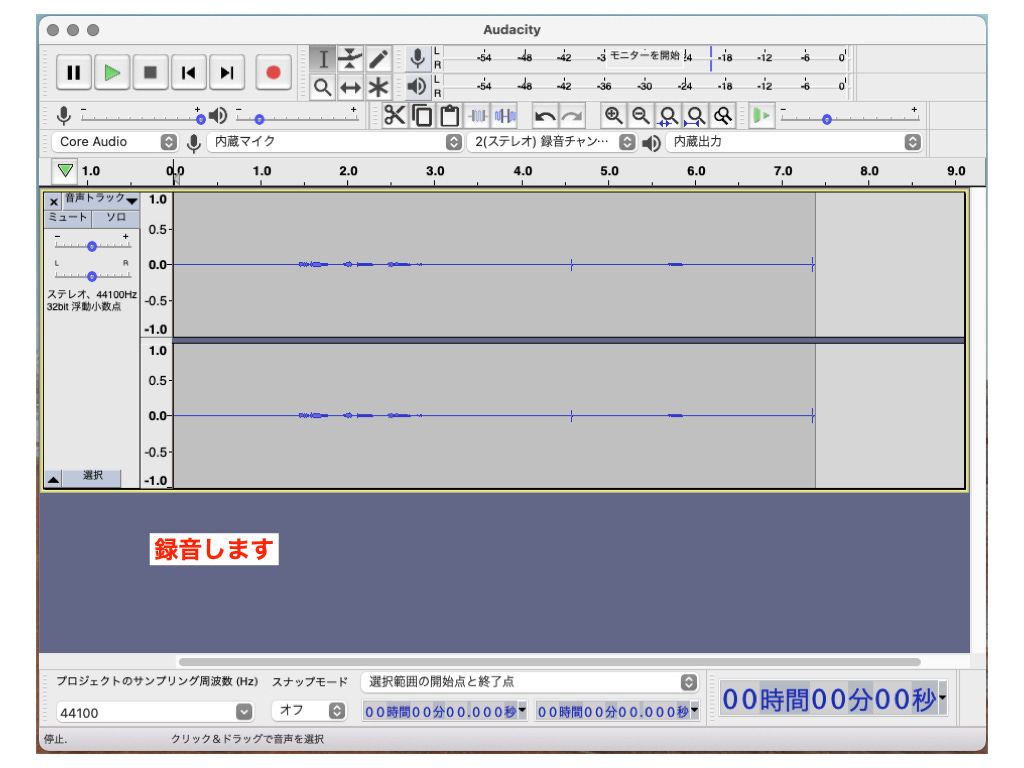Viewport: 1024px width, 768px height.
Task: Adjust the playback speed slider
Action: (x=850, y=118)
